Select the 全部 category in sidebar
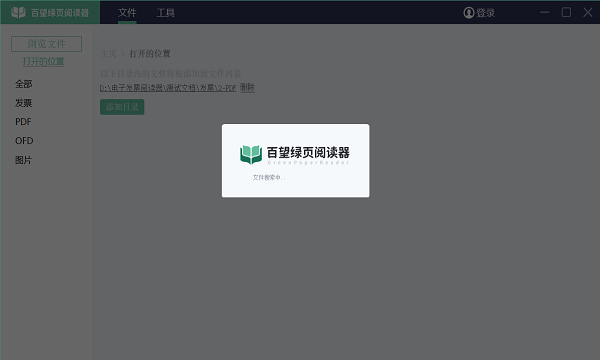The width and height of the screenshot is (600, 360). point(24,84)
